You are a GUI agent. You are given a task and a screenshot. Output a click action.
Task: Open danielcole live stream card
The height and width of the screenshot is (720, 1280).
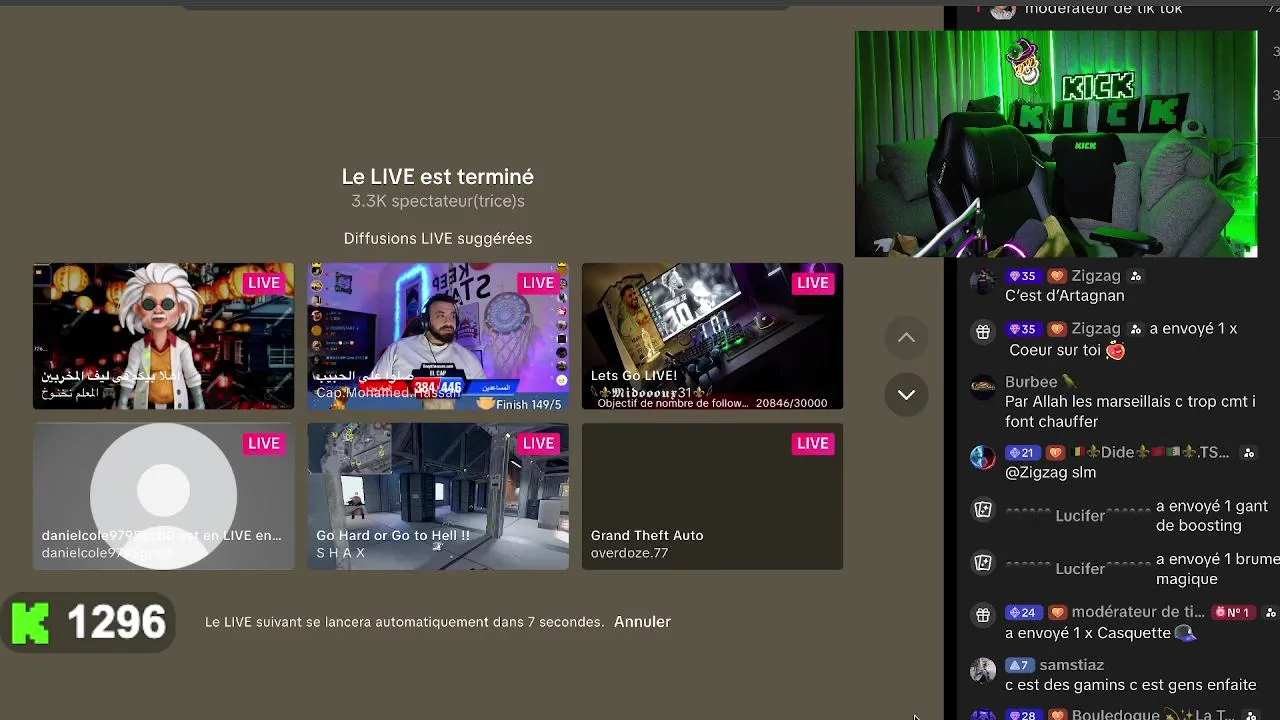[x=164, y=496]
